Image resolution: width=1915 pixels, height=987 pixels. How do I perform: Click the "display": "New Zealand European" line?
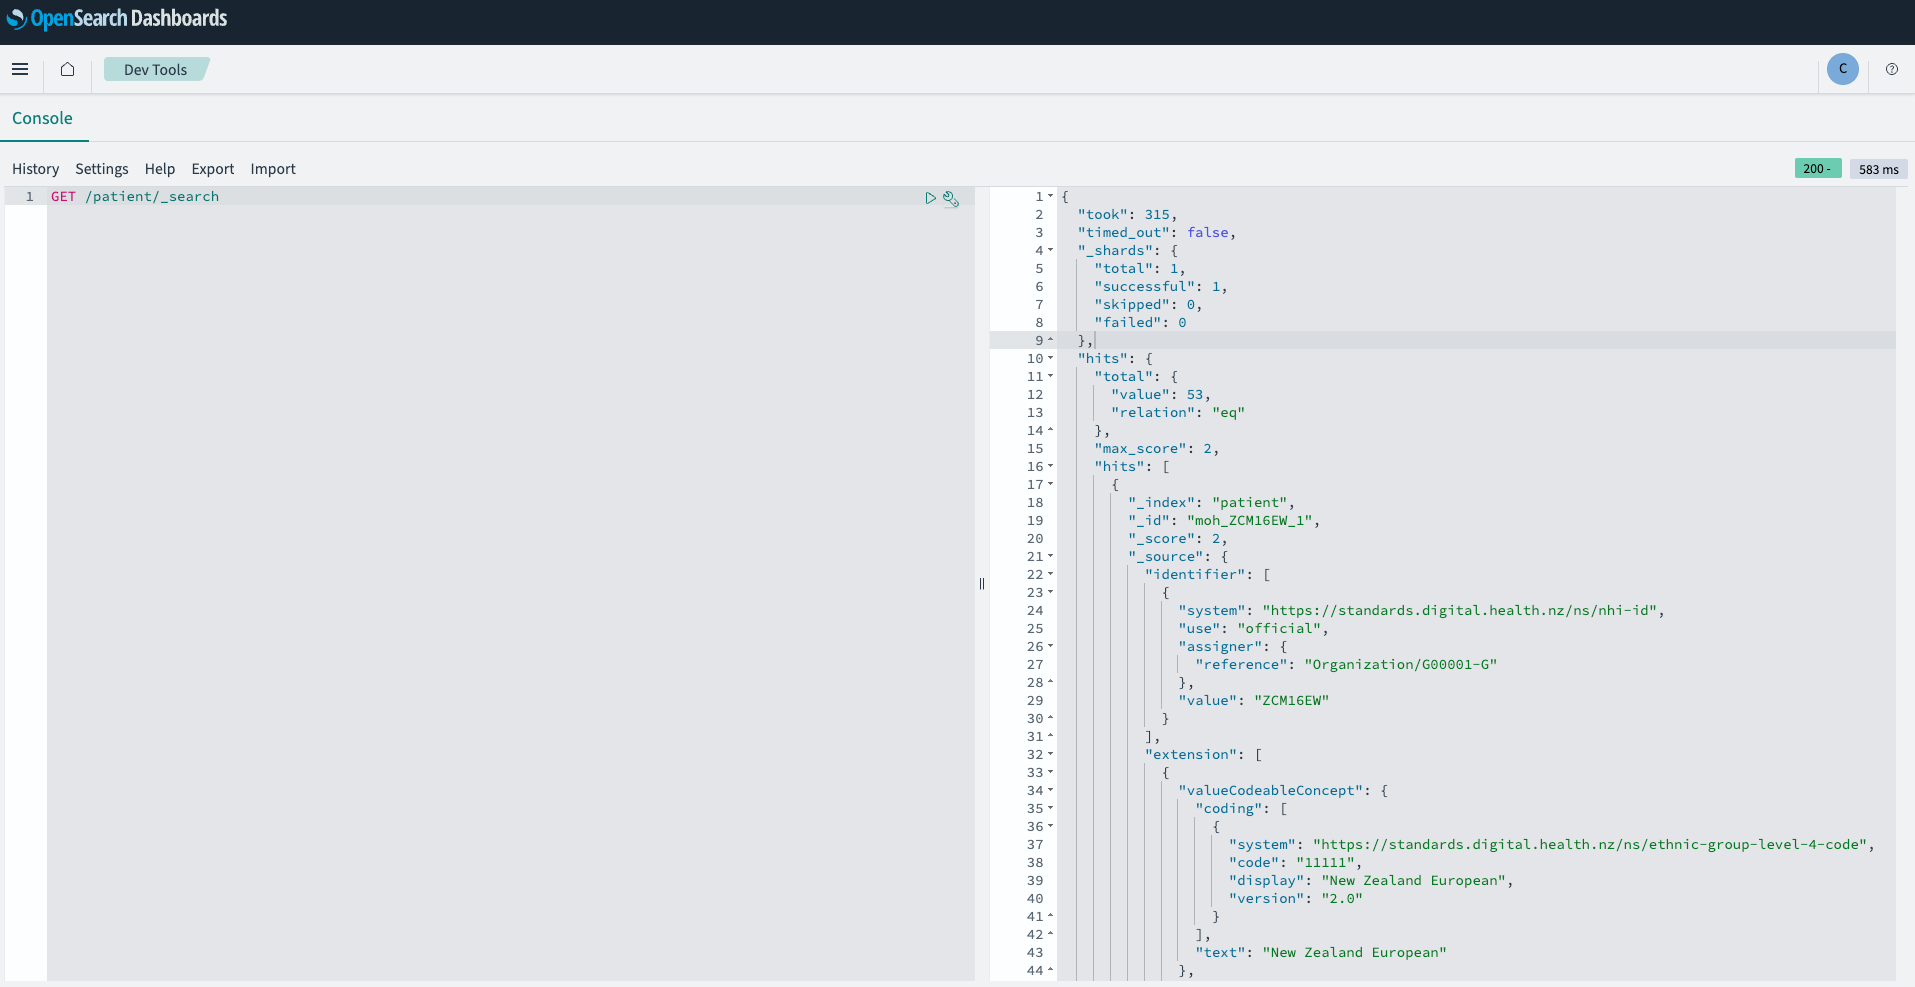pyautogui.click(x=1371, y=881)
